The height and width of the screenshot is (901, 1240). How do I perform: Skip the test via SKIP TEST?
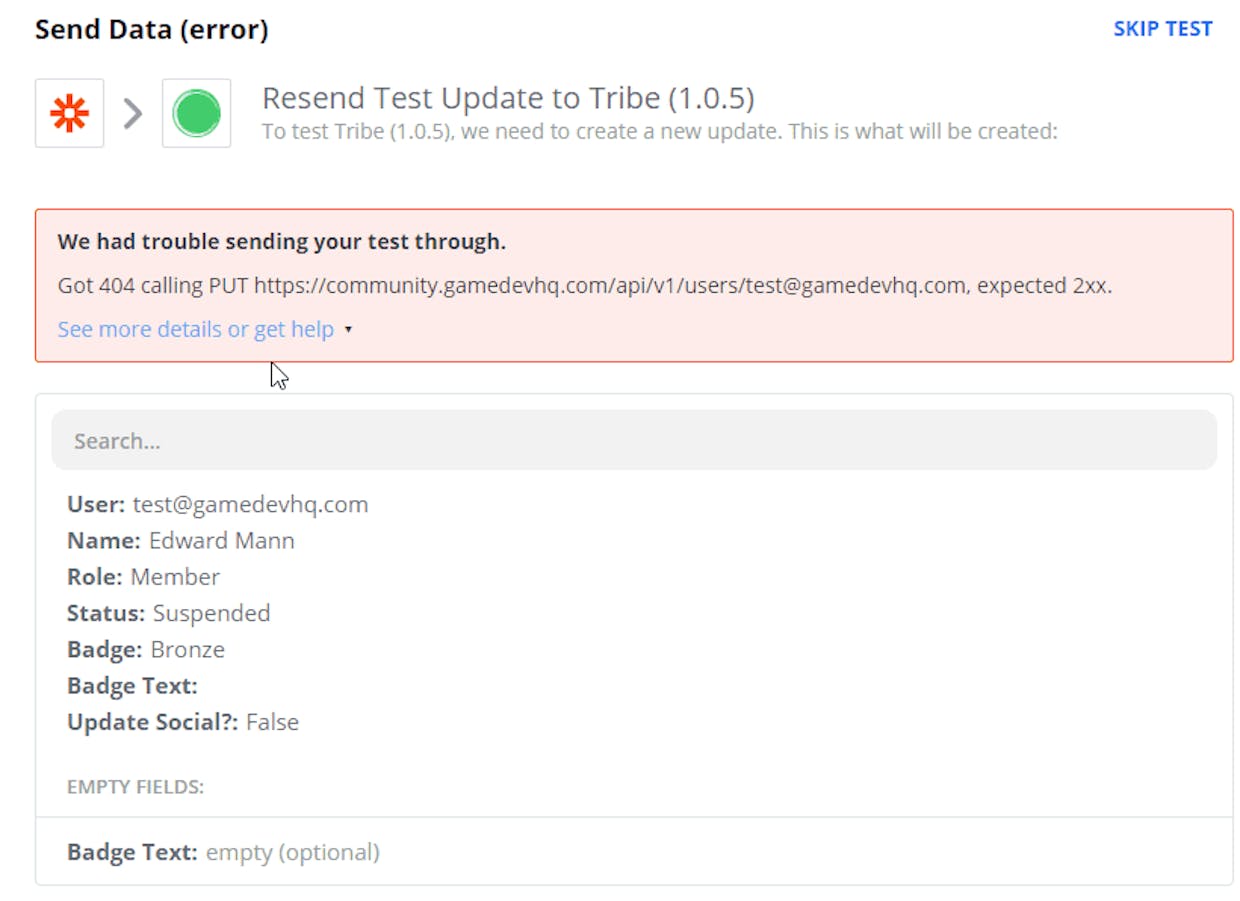click(1163, 29)
